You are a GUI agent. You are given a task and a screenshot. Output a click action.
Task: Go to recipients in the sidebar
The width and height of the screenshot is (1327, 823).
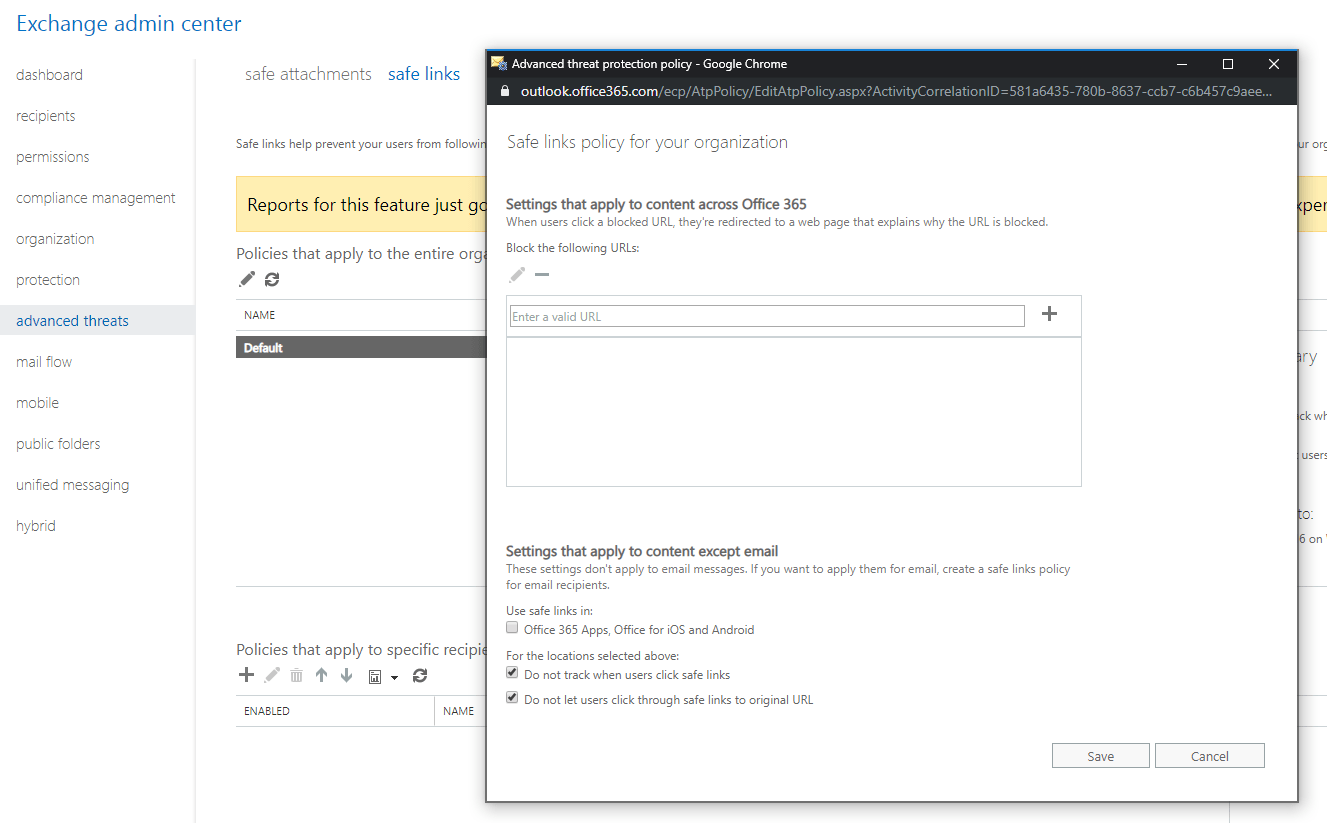click(45, 116)
